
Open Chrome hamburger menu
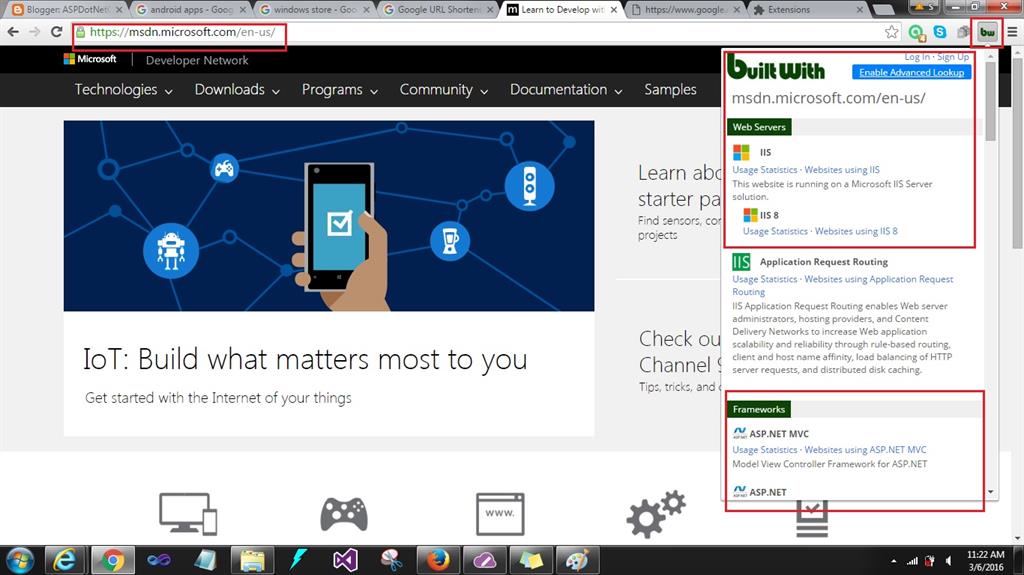pos(1012,32)
